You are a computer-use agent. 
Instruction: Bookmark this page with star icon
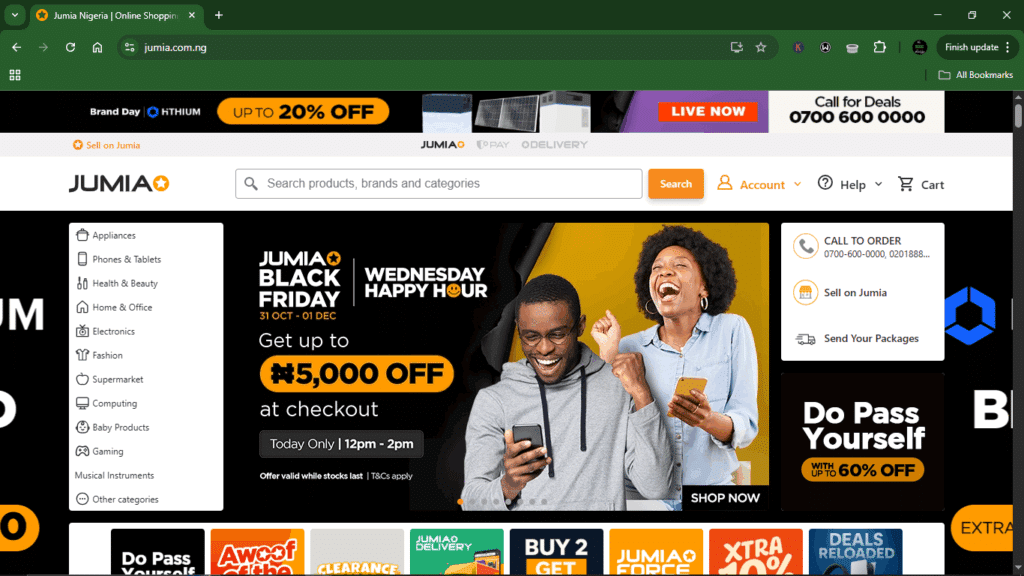[761, 47]
